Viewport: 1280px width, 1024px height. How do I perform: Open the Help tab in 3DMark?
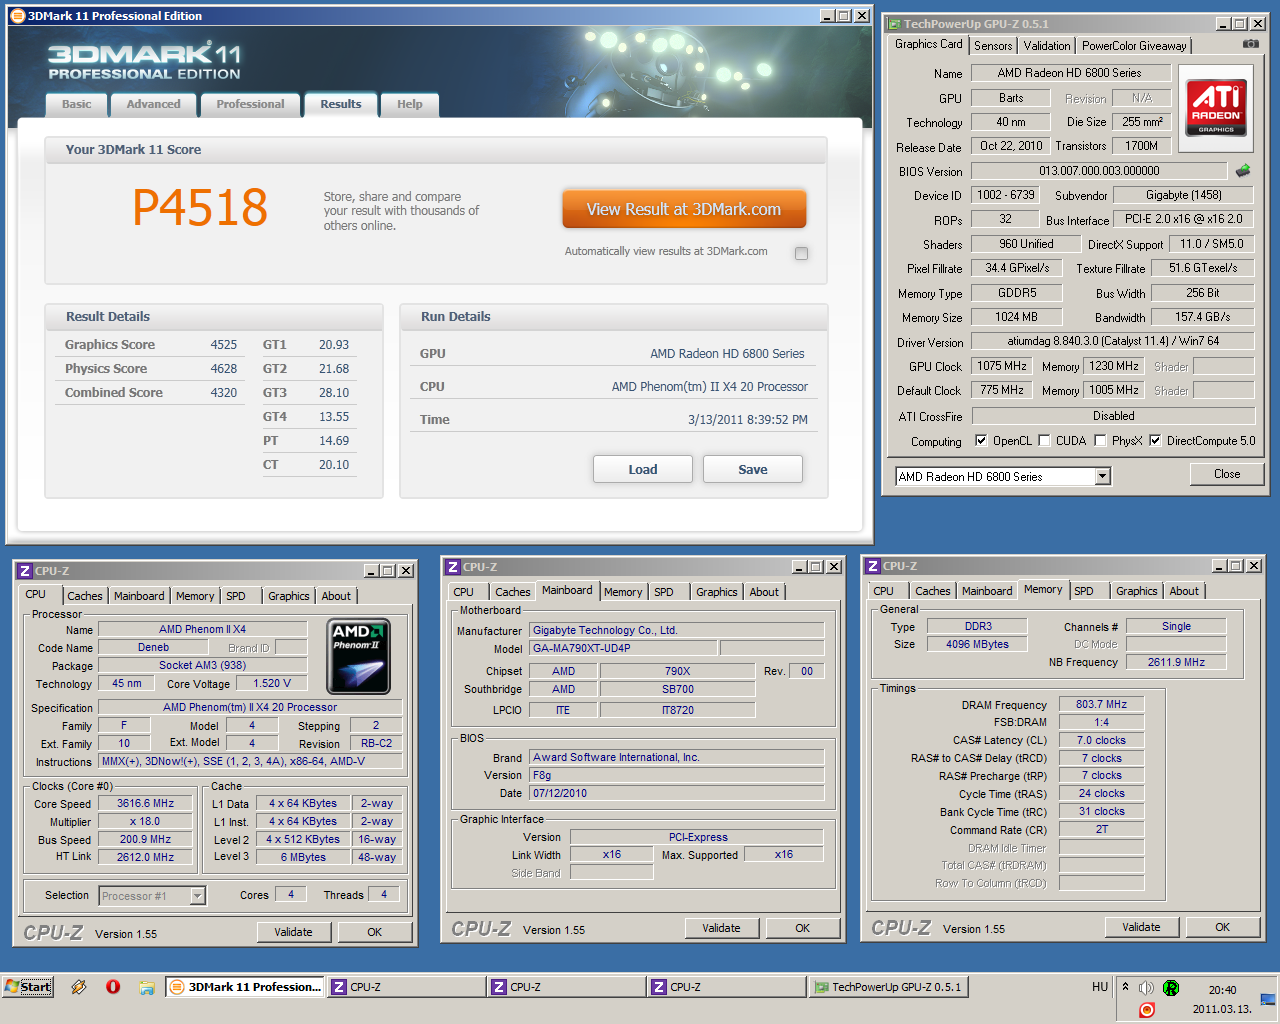(409, 104)
